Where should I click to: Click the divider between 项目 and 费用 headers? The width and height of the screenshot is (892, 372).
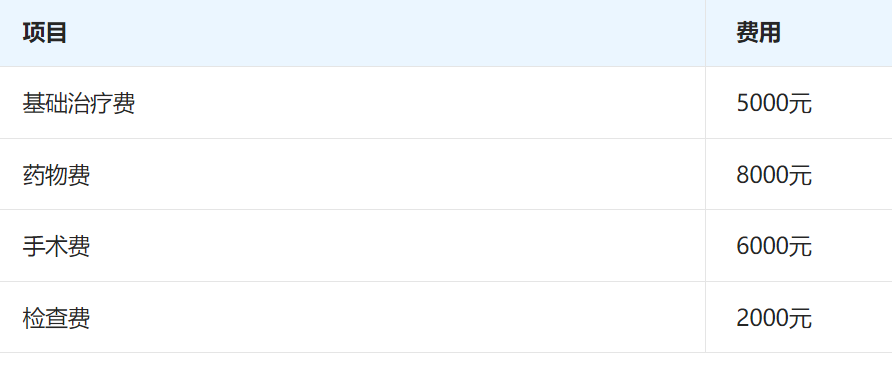(705, 33)
